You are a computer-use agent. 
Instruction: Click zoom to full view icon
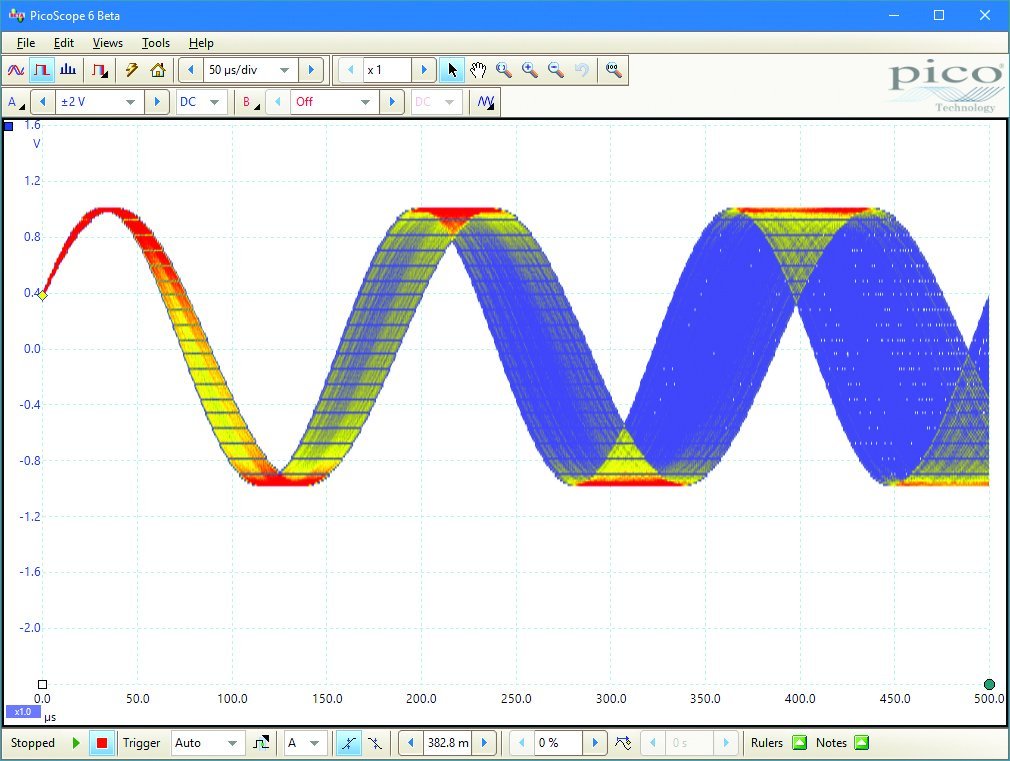point(613,70)
